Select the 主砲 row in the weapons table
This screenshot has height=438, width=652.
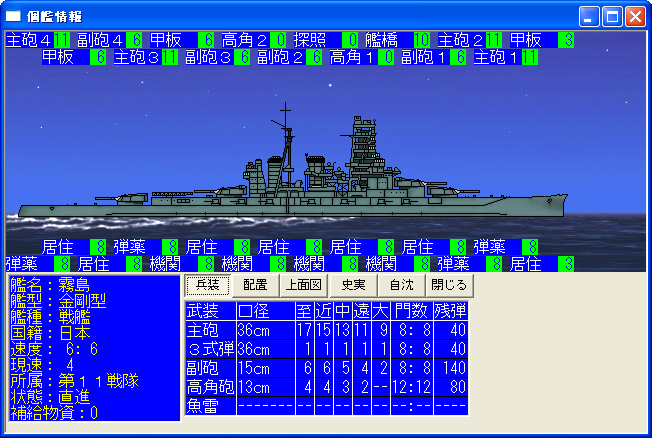(x=327, y=330)
